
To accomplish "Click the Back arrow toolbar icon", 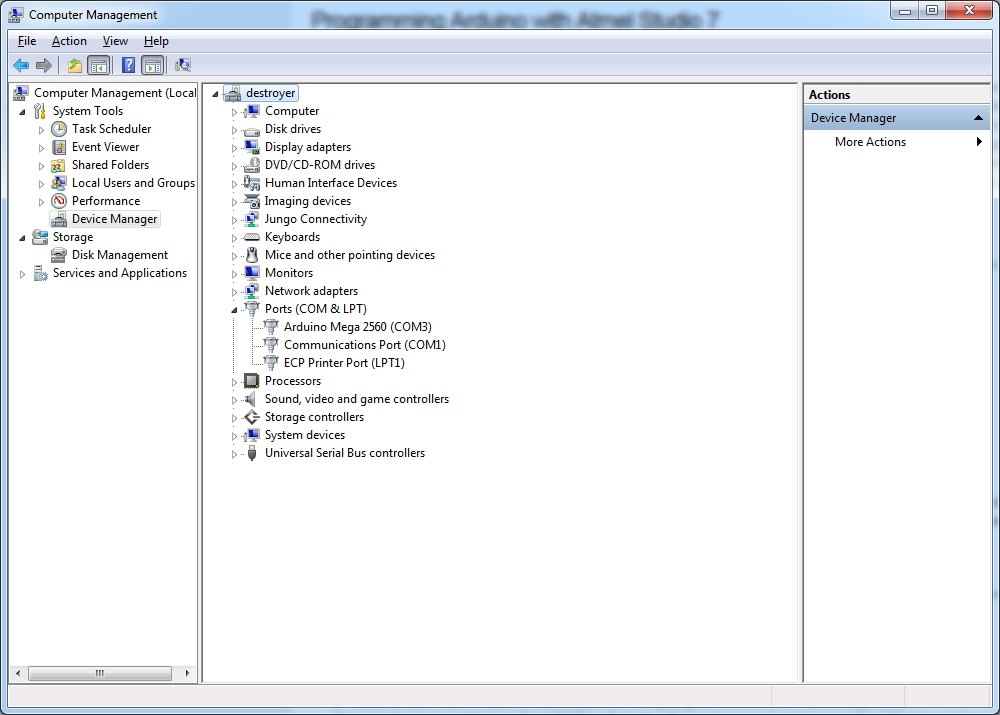I will [20, 66].
